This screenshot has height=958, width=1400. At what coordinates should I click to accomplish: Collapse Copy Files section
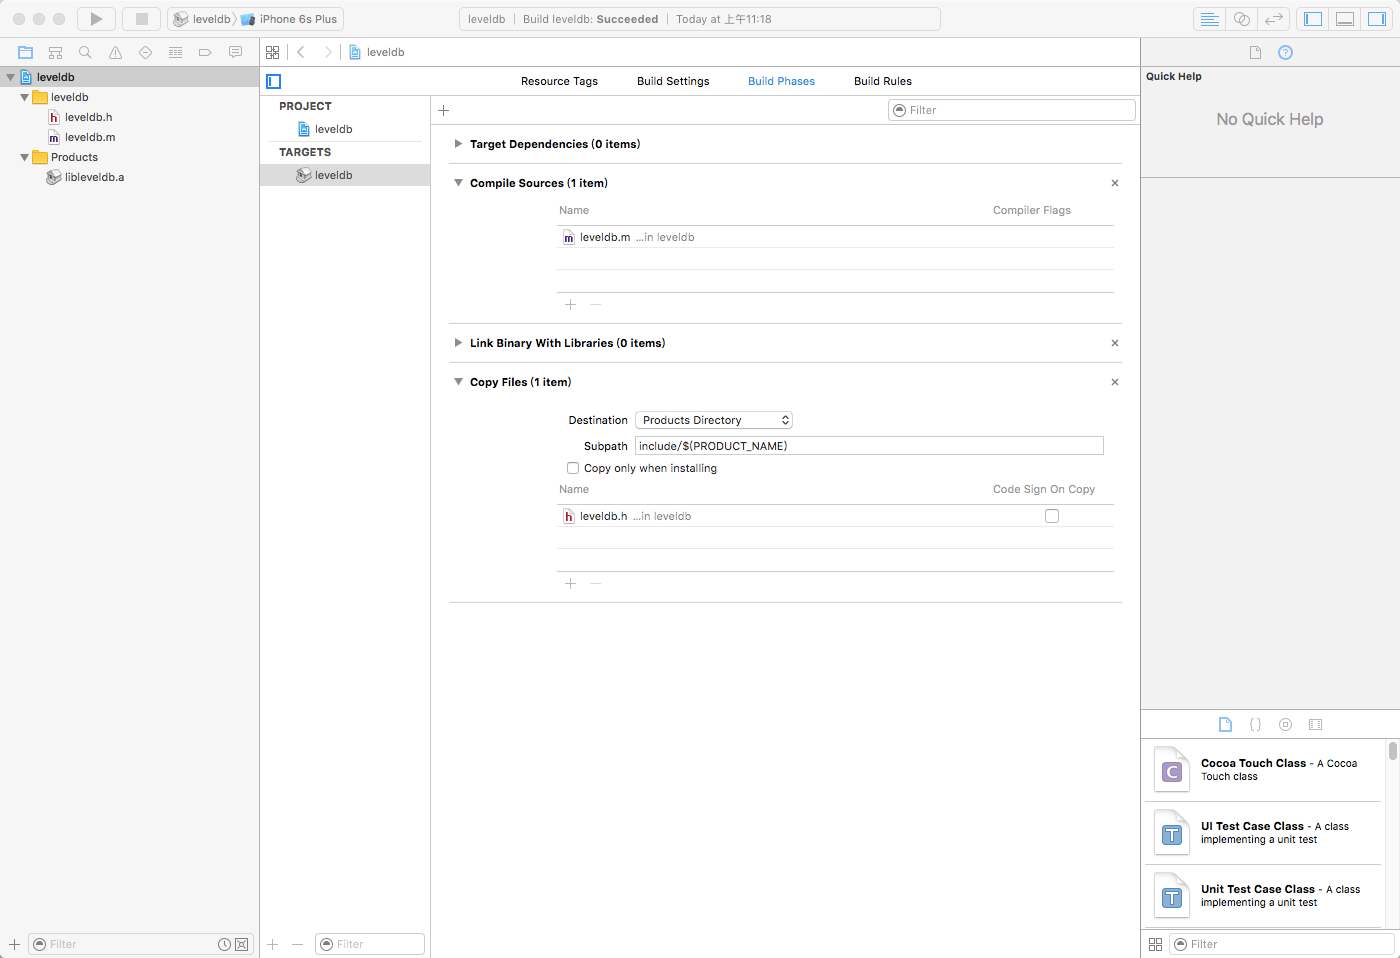tap(458, 382)
